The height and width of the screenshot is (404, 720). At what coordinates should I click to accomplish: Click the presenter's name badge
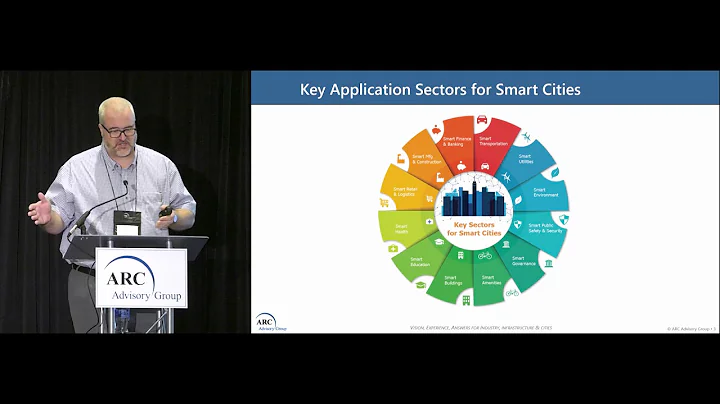point(128,222)
